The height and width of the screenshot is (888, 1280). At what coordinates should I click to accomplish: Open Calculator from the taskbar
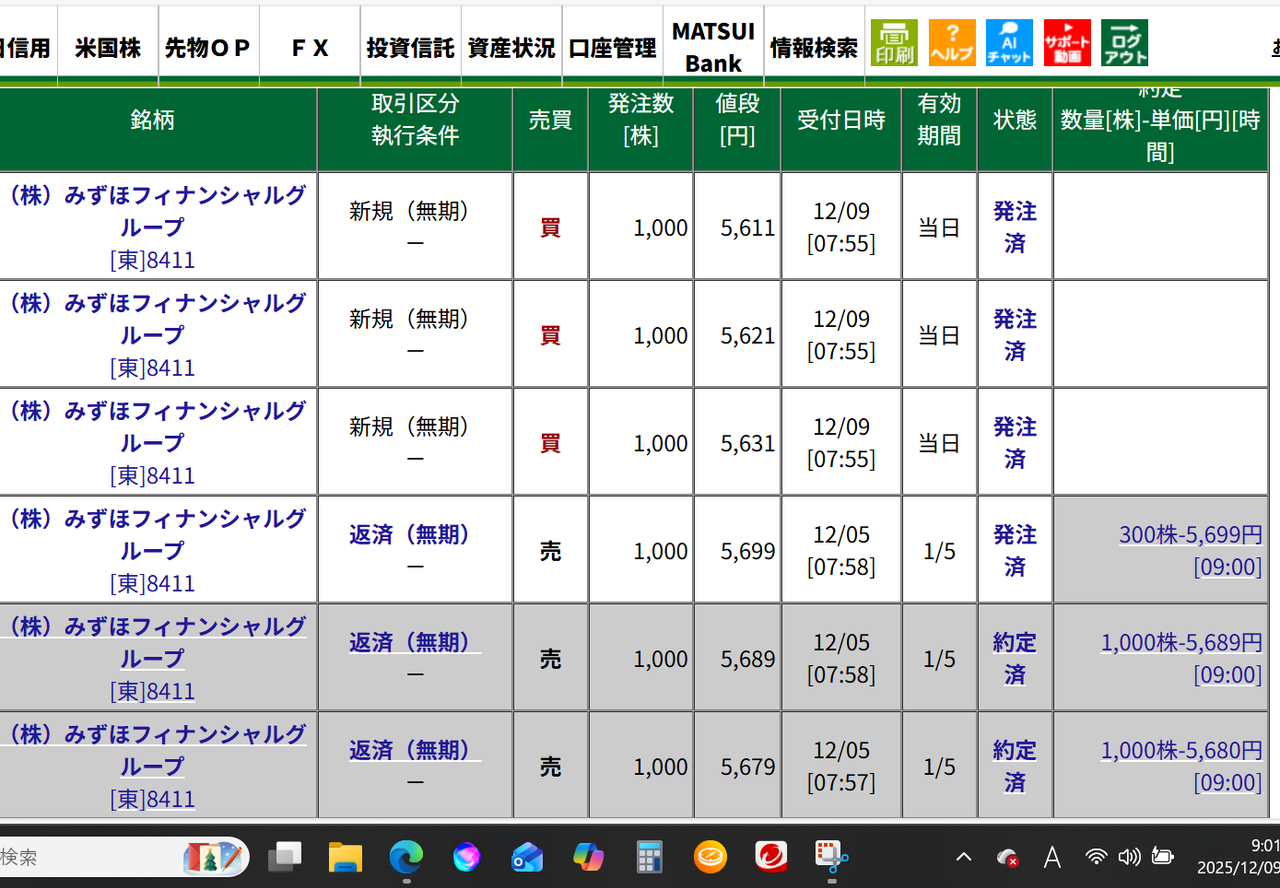pos(649,857)
